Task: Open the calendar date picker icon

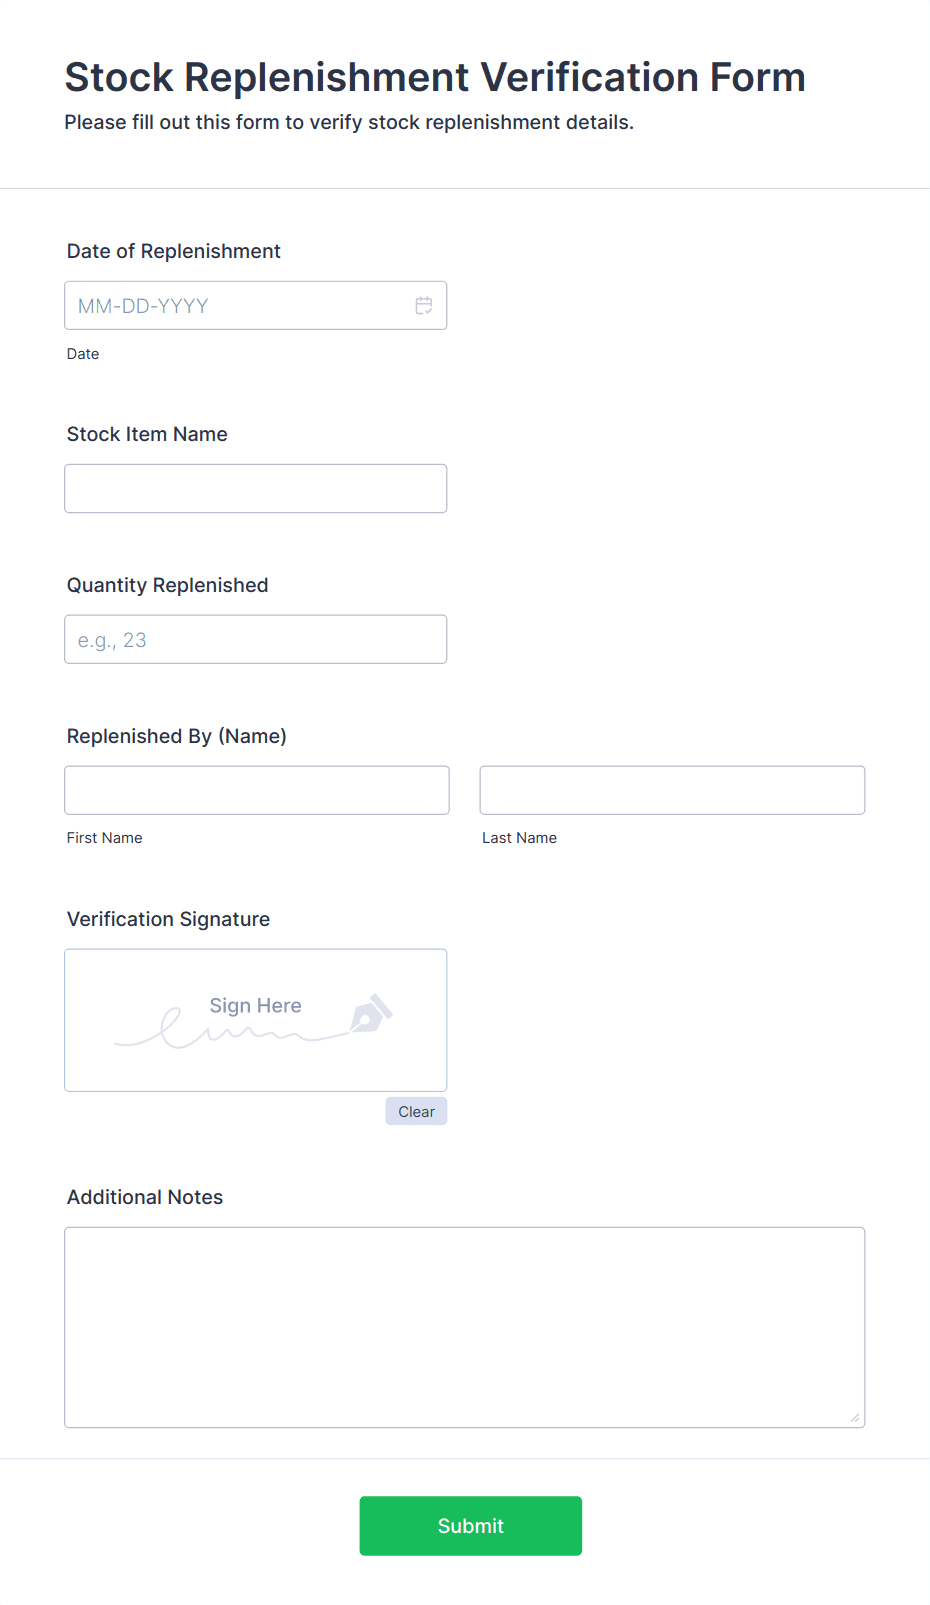Action: pyautogui.click(x=424, y=306)
